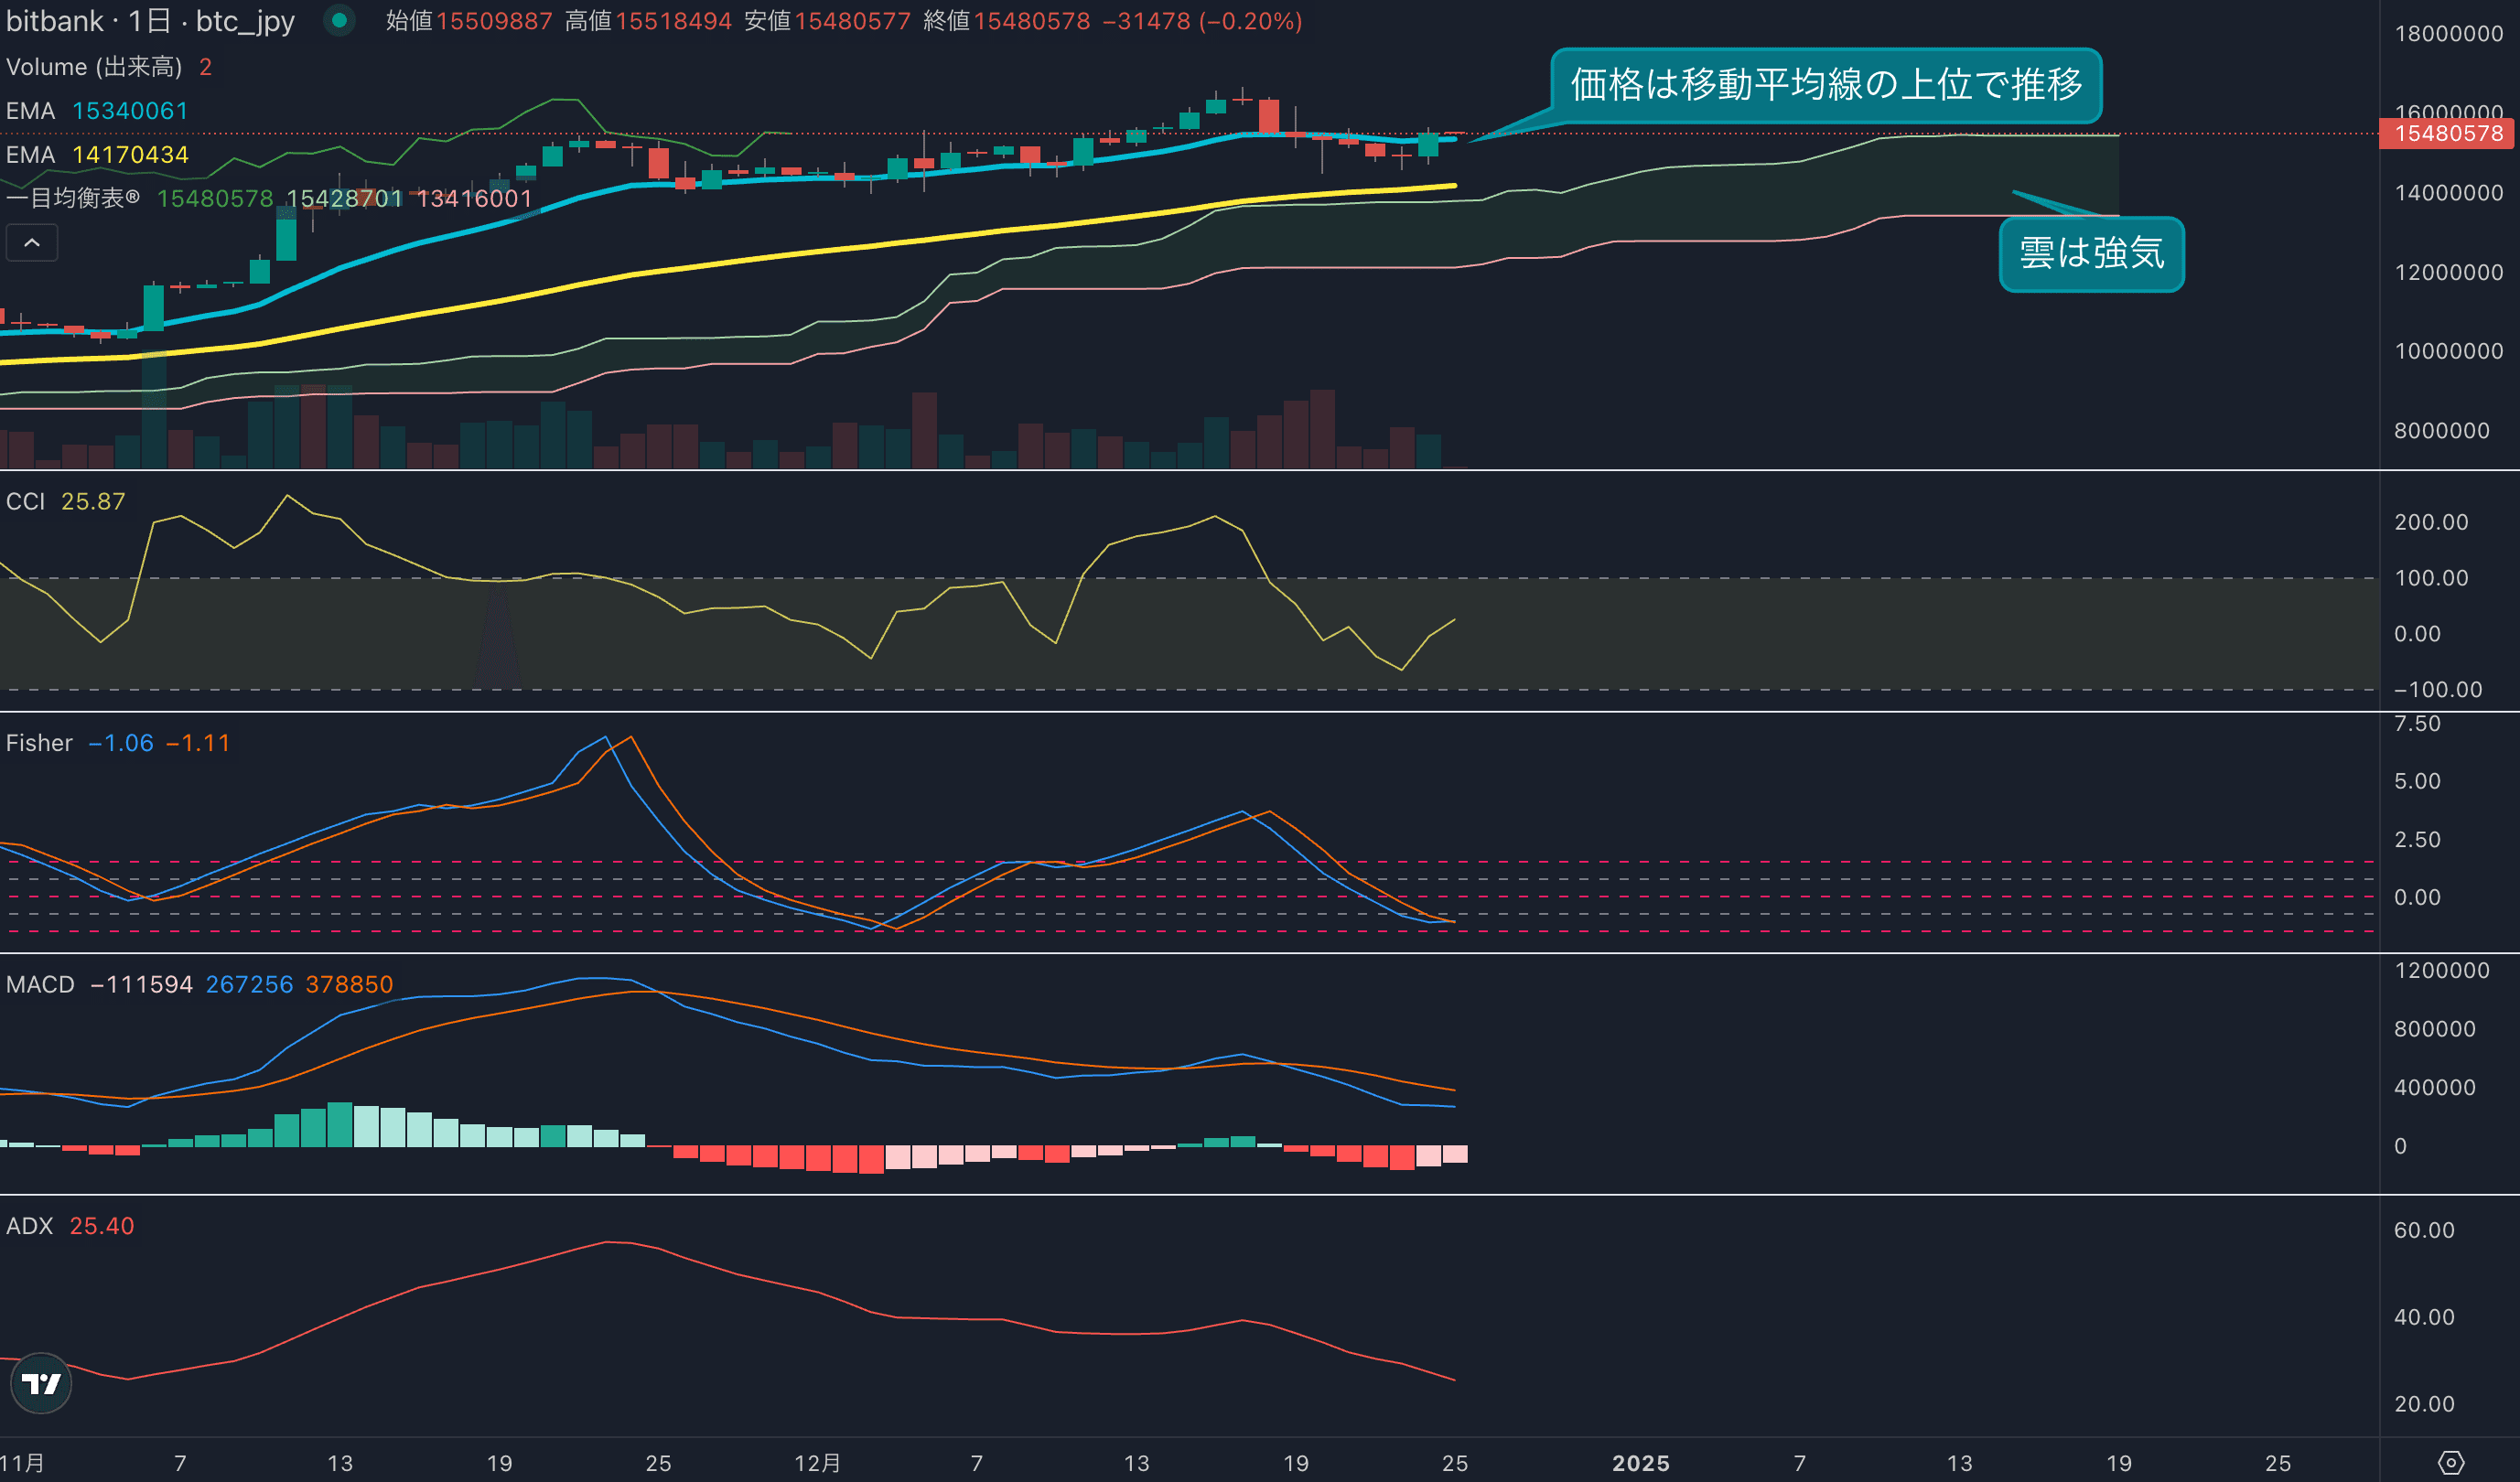Open the TradingView logo badge
The image size is (2520, 1482).
41,1383
